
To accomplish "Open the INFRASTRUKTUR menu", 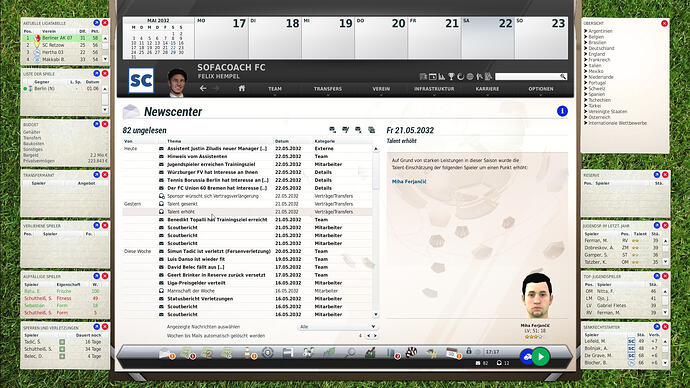I will (434, 89).
